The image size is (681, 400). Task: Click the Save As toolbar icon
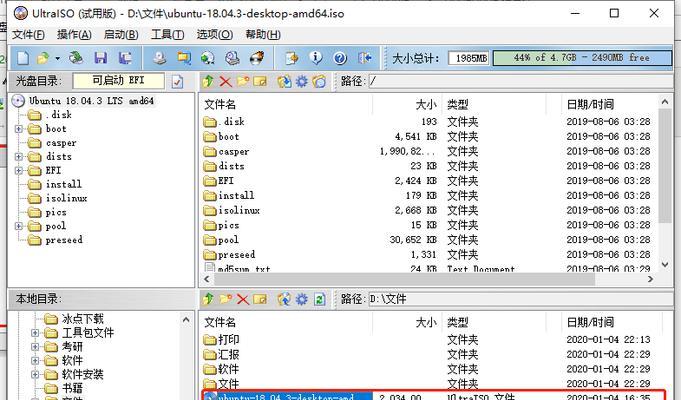point(126,58)
